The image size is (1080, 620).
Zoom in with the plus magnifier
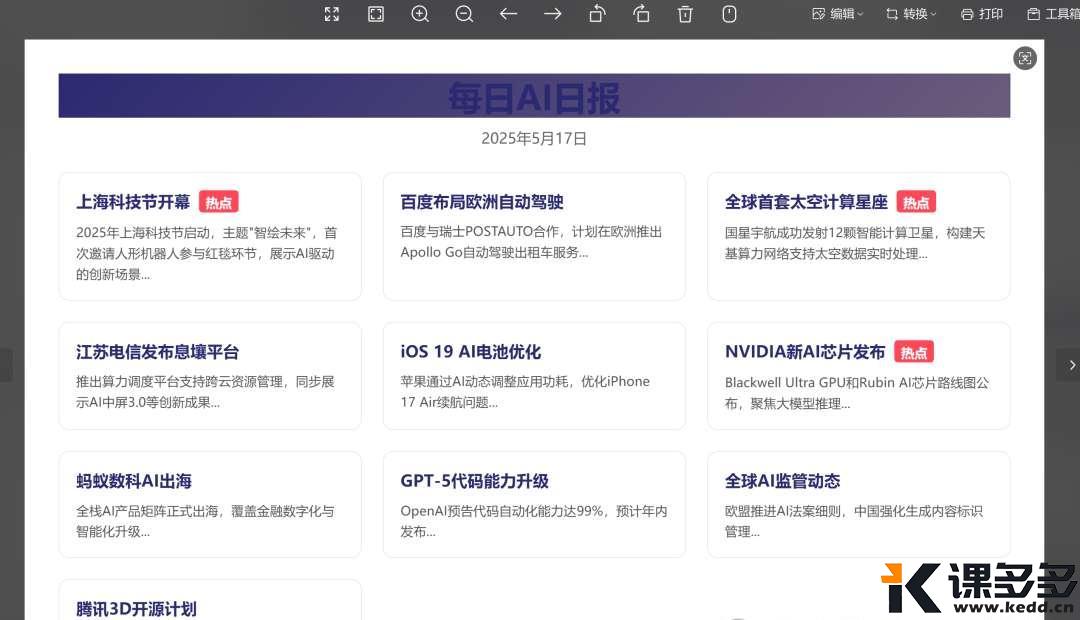[x=420, y=14]
